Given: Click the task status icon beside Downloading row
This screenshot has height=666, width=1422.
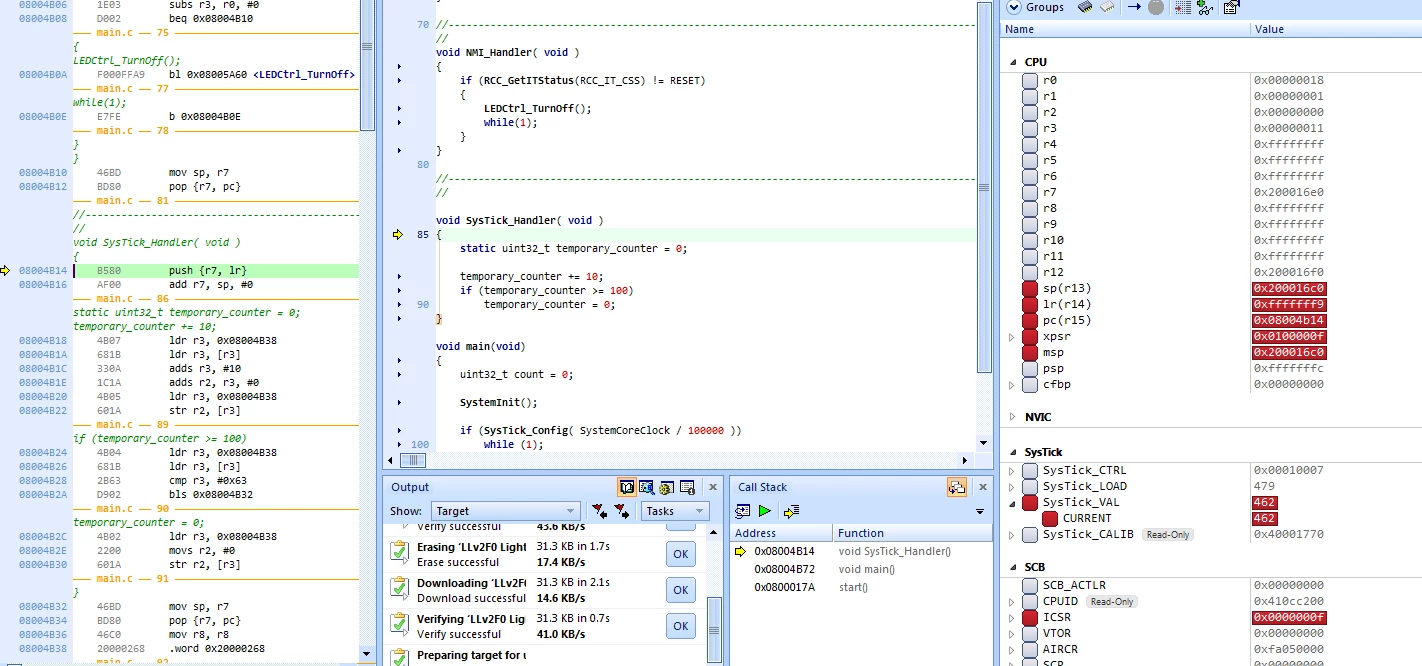Looking at the screenshot, I should click(399, 589).
